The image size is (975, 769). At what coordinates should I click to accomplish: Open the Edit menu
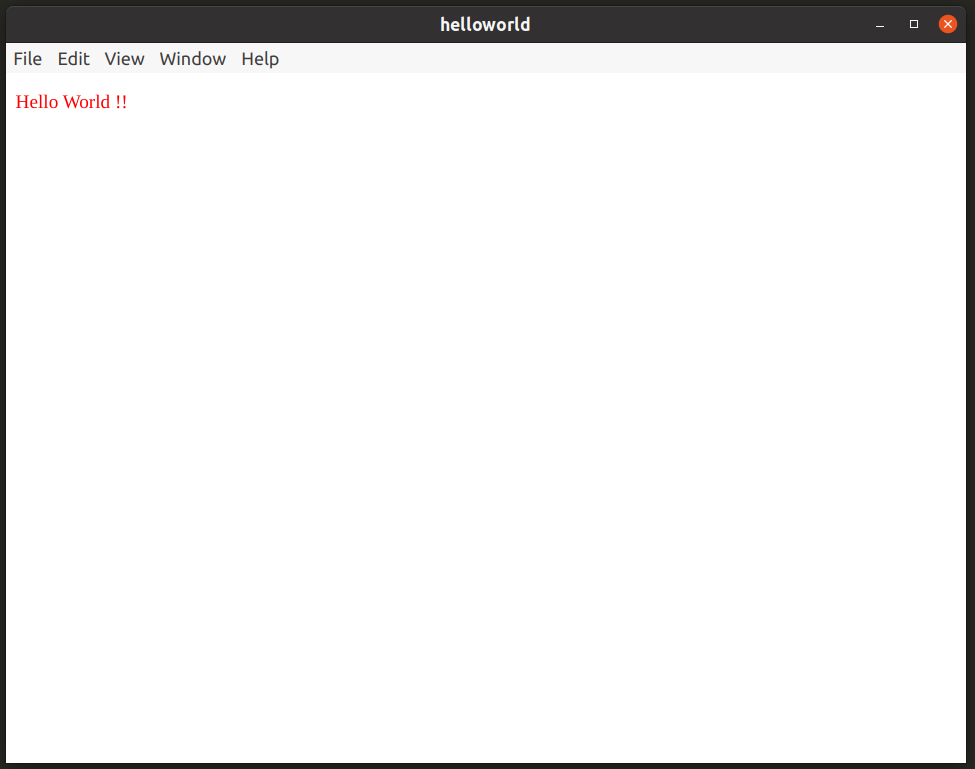pos(73,58)
